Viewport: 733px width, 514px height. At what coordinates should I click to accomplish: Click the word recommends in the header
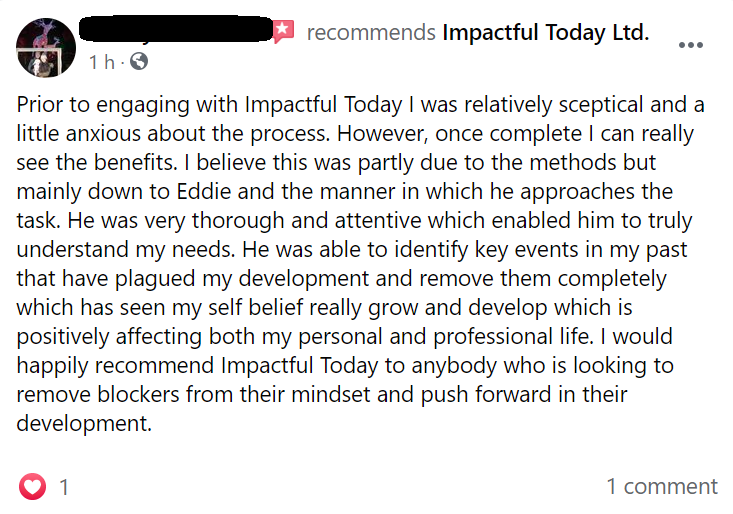point(371,33)
